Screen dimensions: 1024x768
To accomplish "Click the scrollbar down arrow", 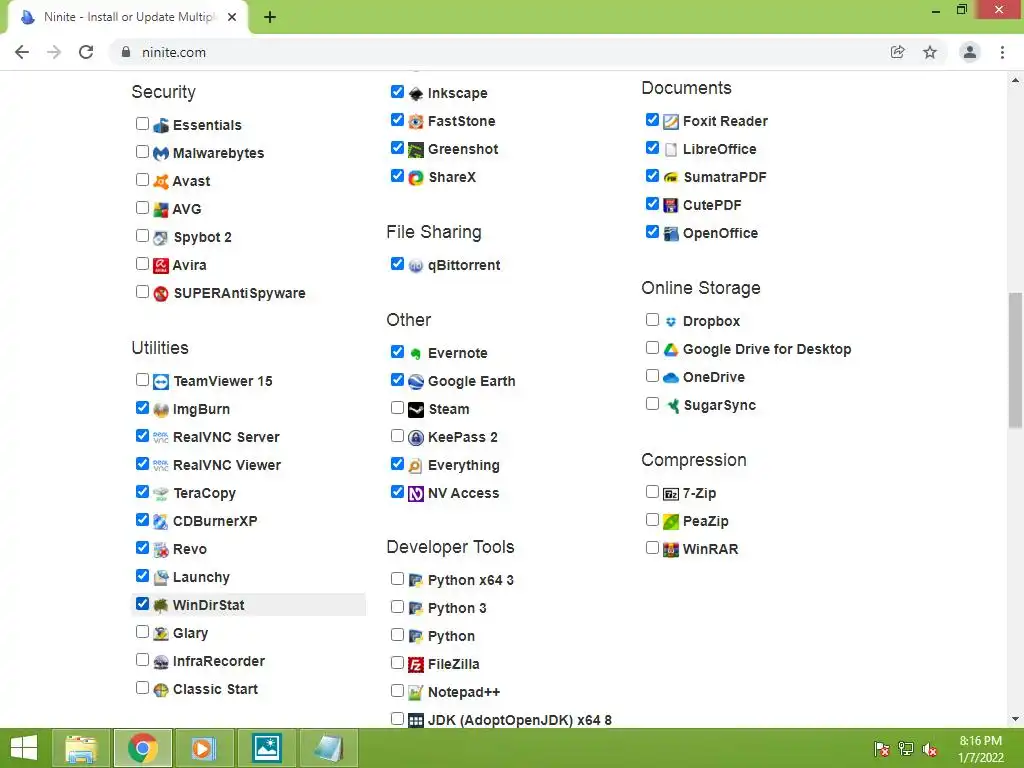I will [x=1015, y=719].
